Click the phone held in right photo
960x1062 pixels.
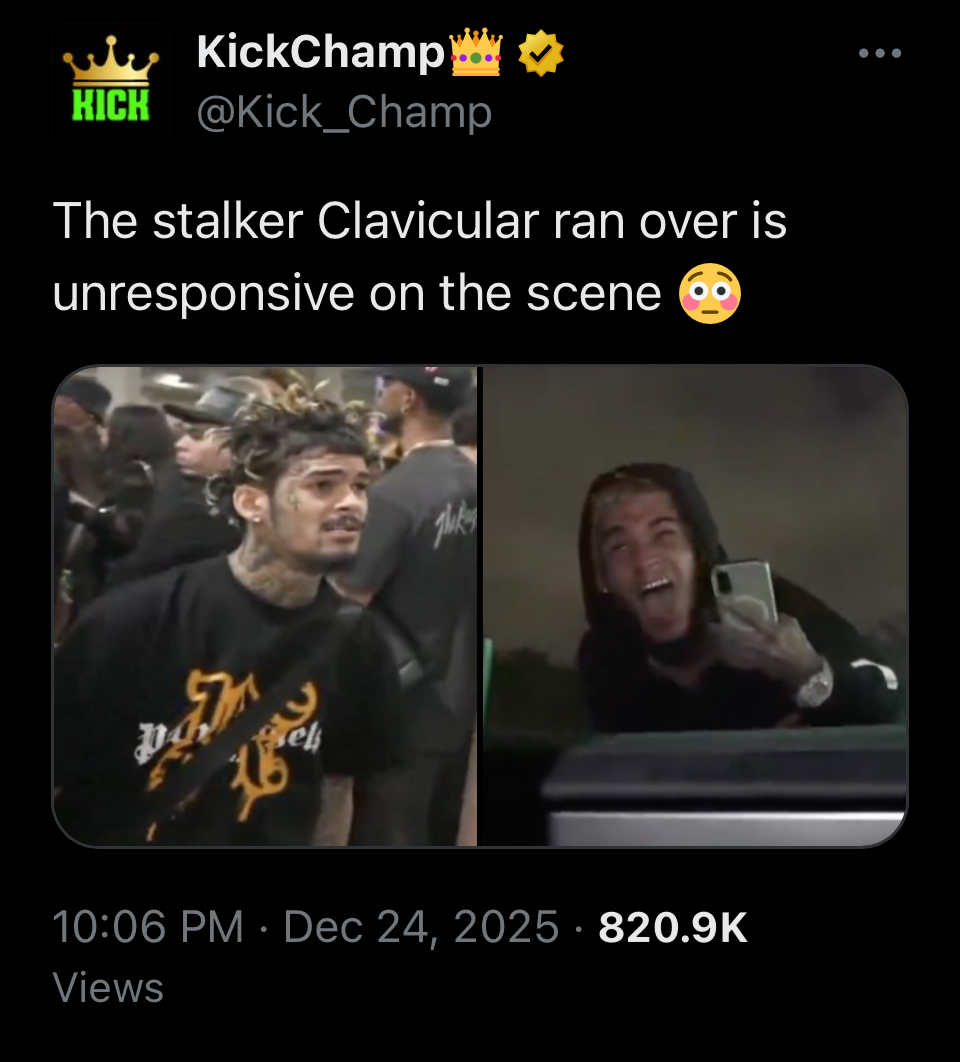click(743, 591)
